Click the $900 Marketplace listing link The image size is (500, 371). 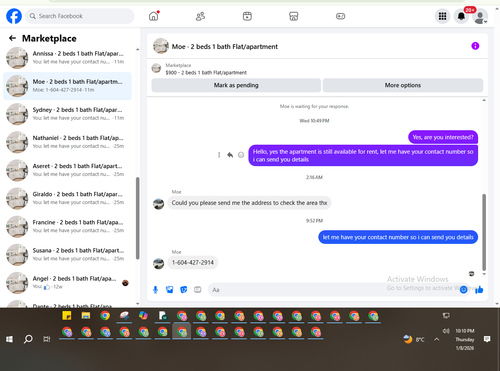206,72
